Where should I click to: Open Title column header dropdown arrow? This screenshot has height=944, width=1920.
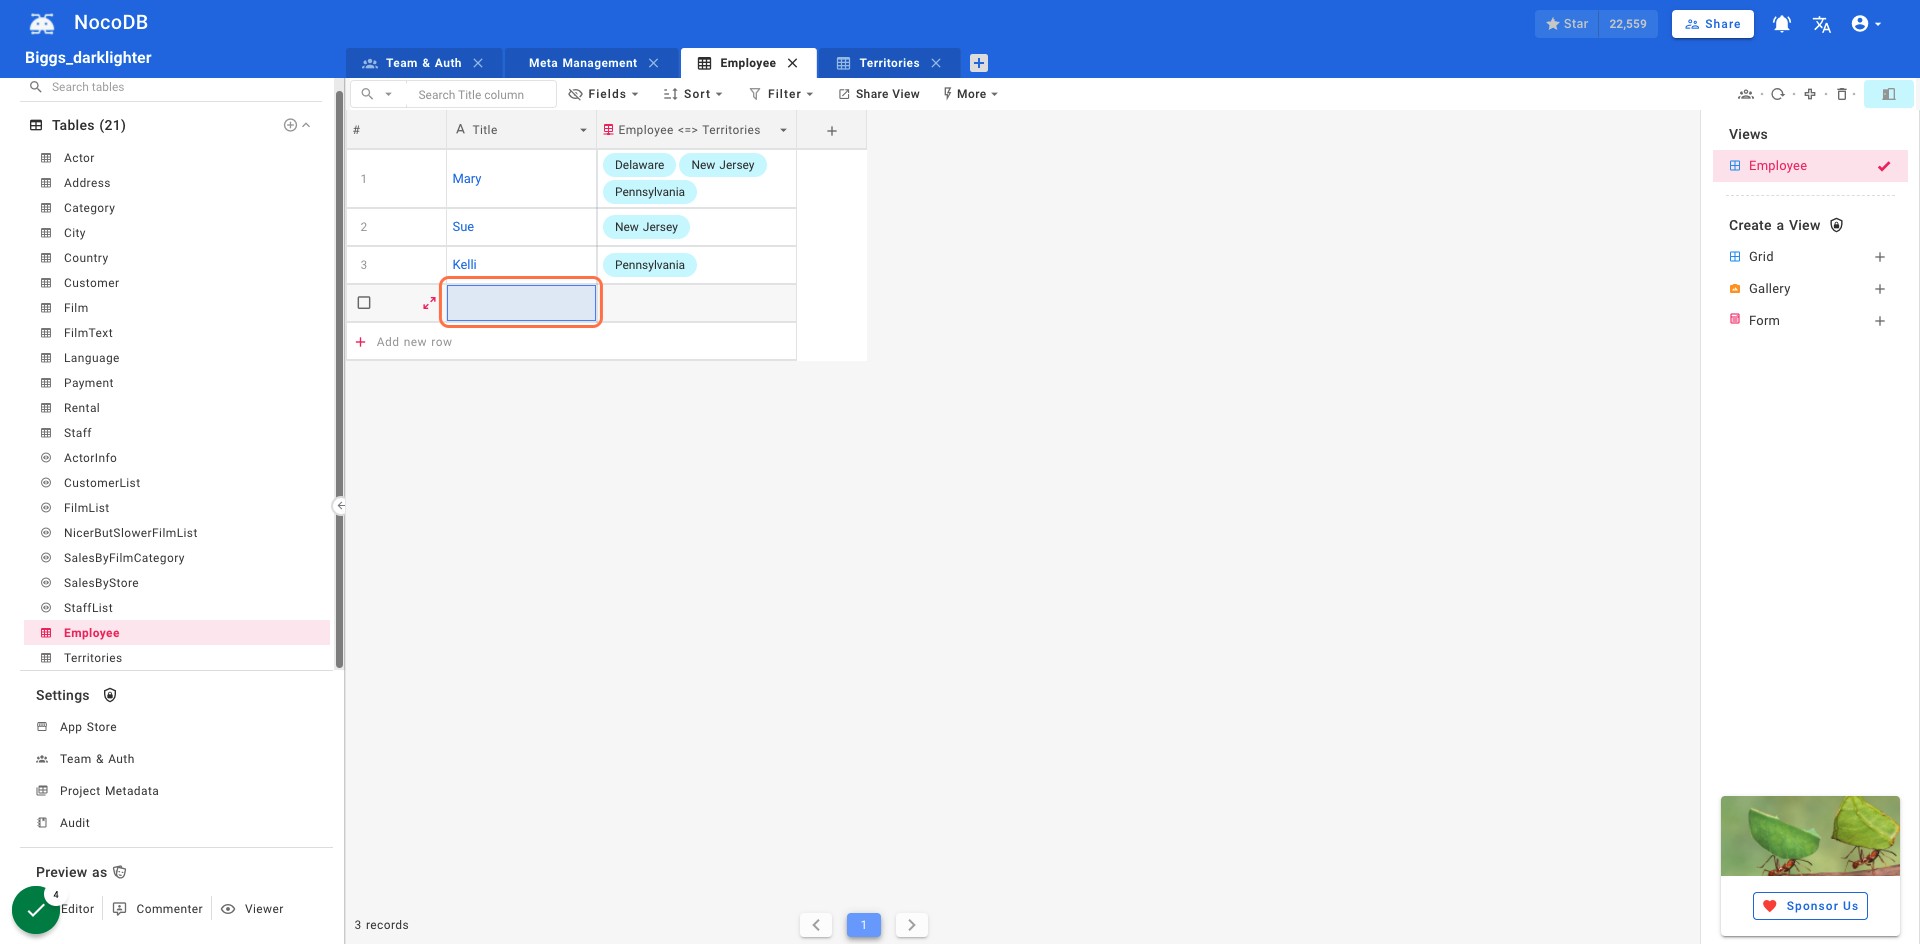pos(583,131)
